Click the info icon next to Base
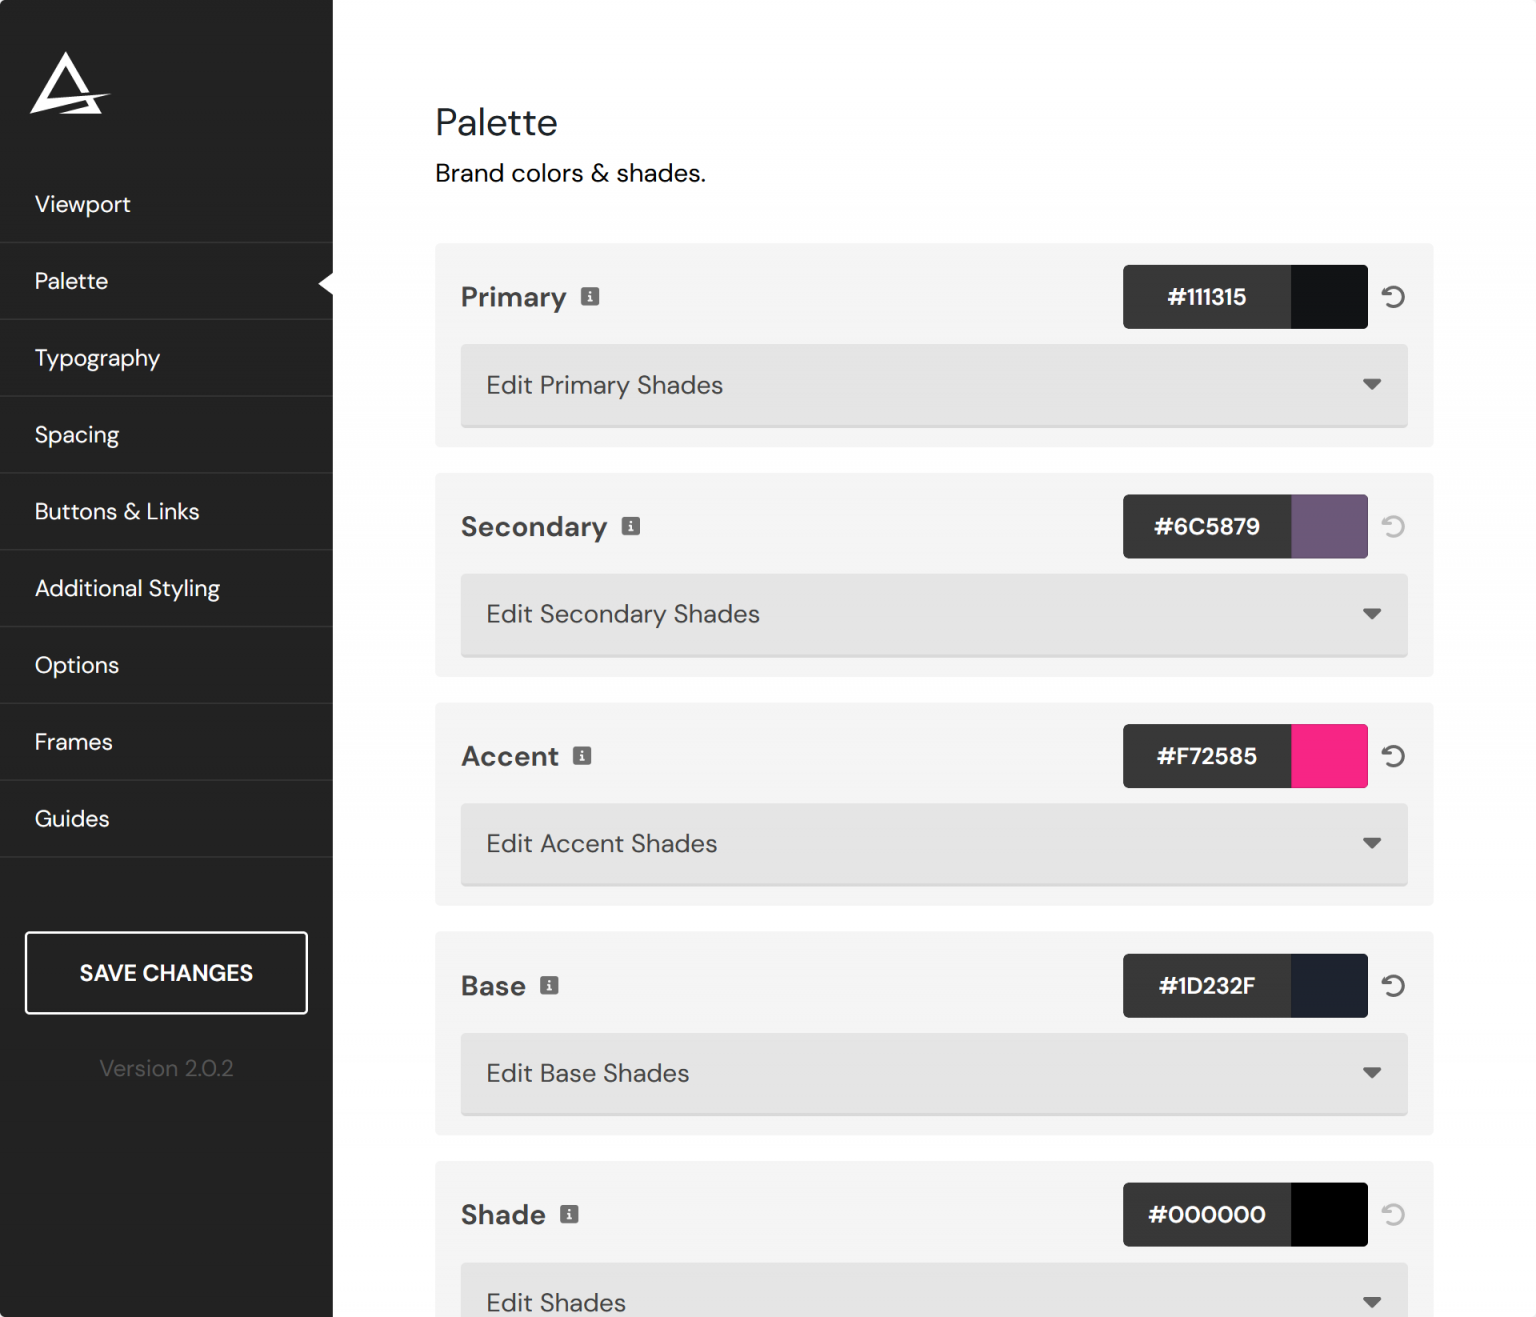1536x1317 pixels. click(x=548, y=986)
